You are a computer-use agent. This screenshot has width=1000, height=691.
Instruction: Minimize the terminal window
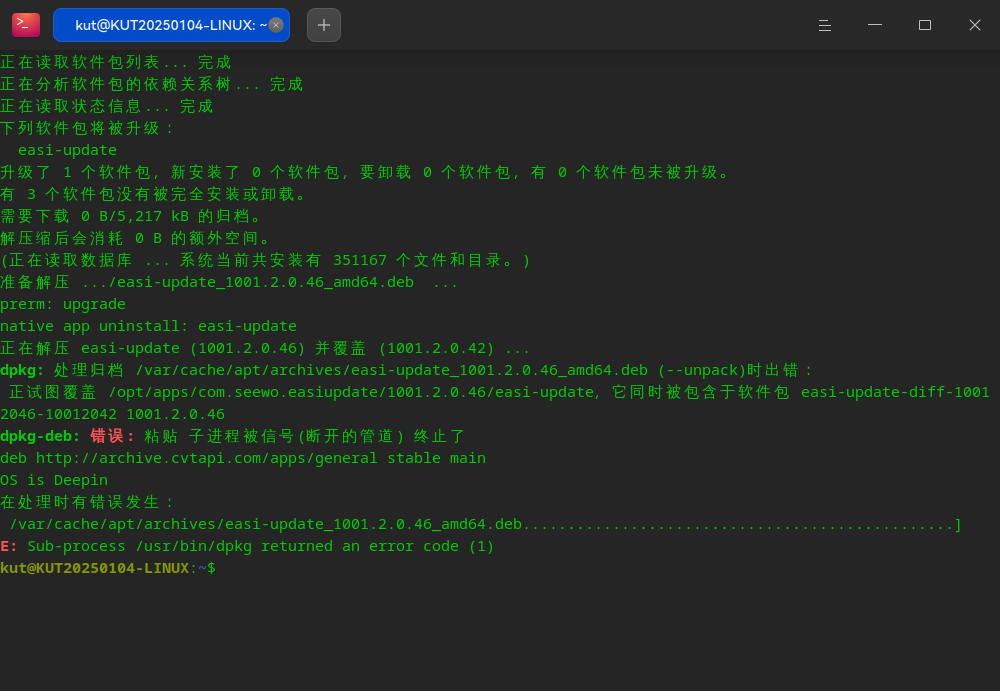[x=875, y=25]
